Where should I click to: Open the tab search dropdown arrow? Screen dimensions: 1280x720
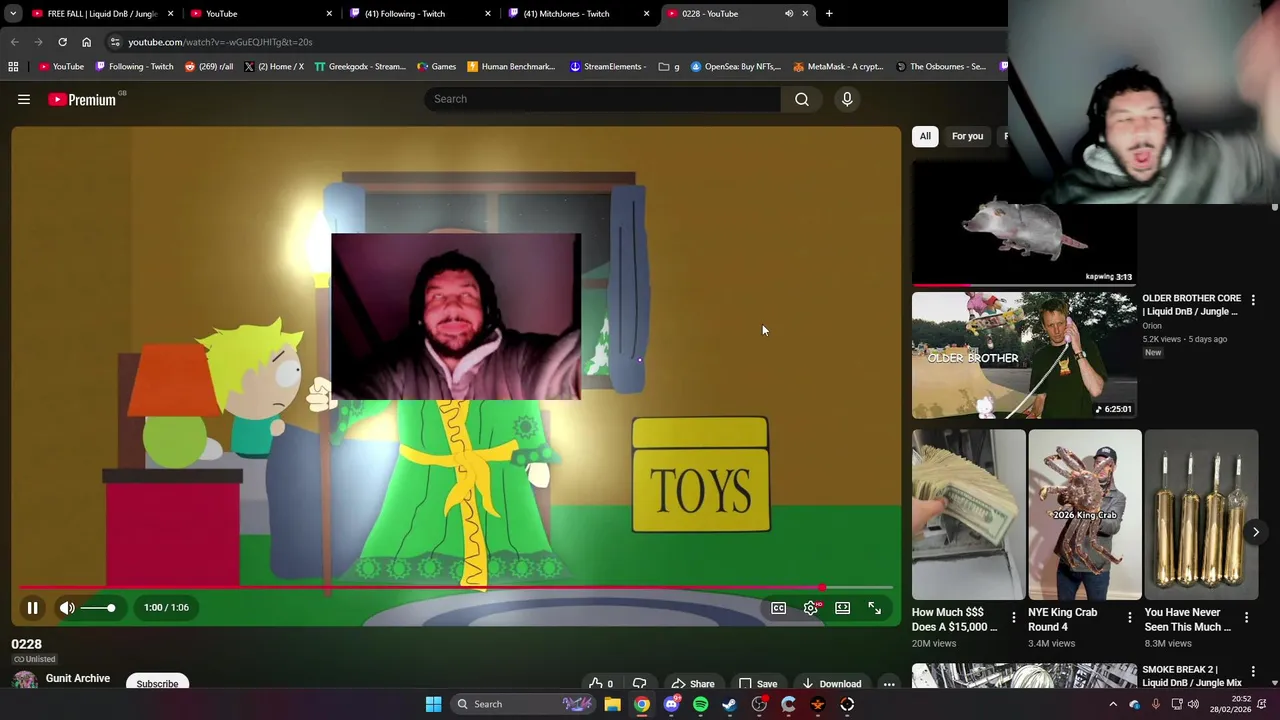(13, 14)
